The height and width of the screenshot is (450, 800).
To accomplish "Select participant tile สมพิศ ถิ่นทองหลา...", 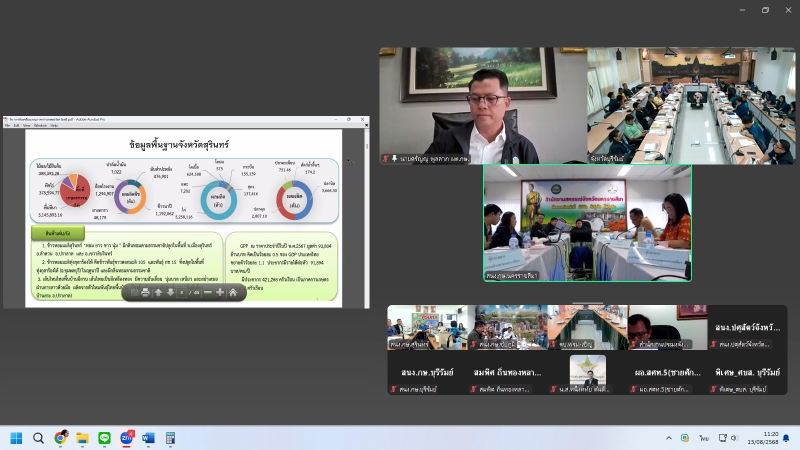I will click(507, 372).
